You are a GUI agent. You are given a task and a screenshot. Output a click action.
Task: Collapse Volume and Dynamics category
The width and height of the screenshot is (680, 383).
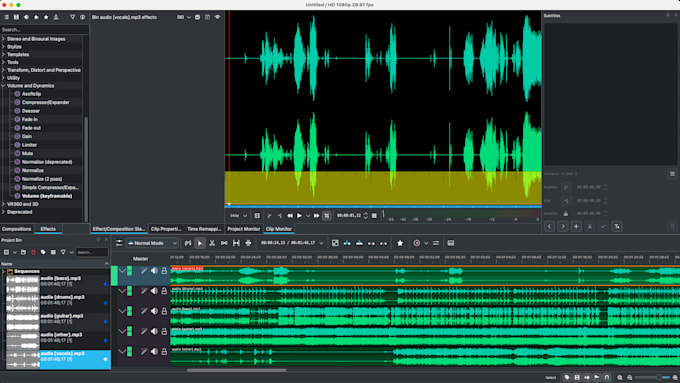pos(3,86)
